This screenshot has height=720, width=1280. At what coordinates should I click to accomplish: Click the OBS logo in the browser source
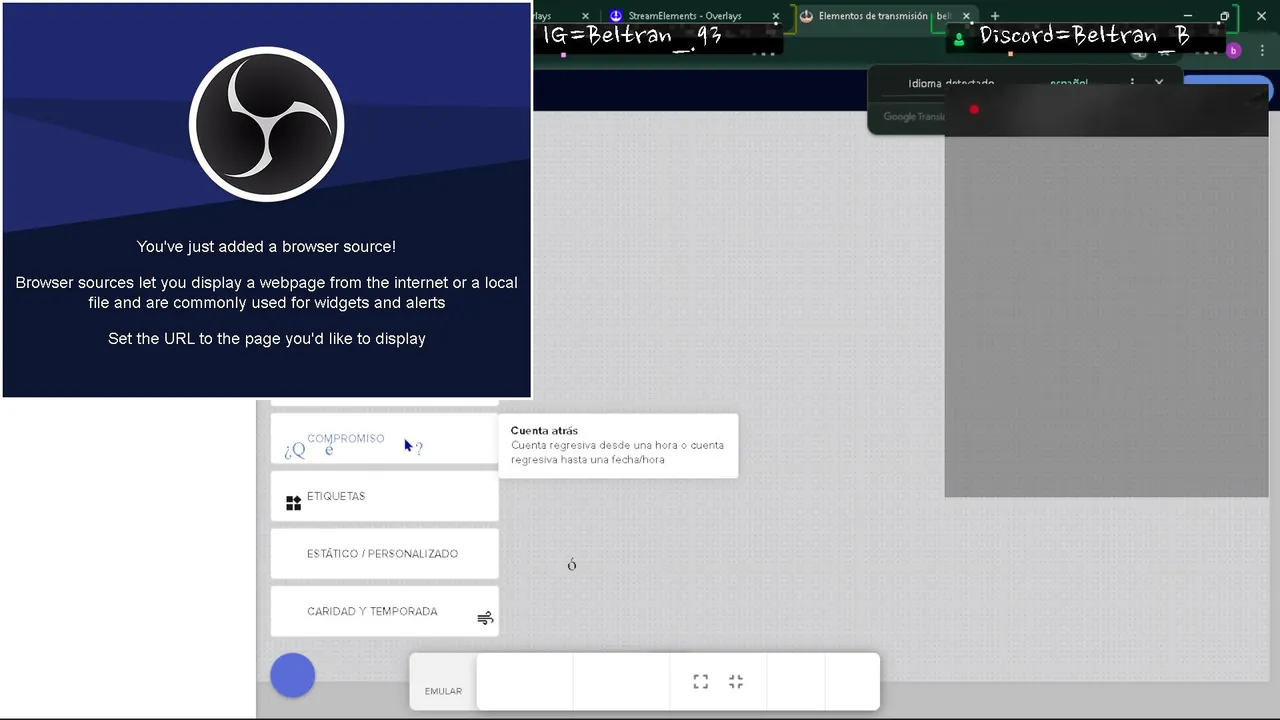coord(267,124)
